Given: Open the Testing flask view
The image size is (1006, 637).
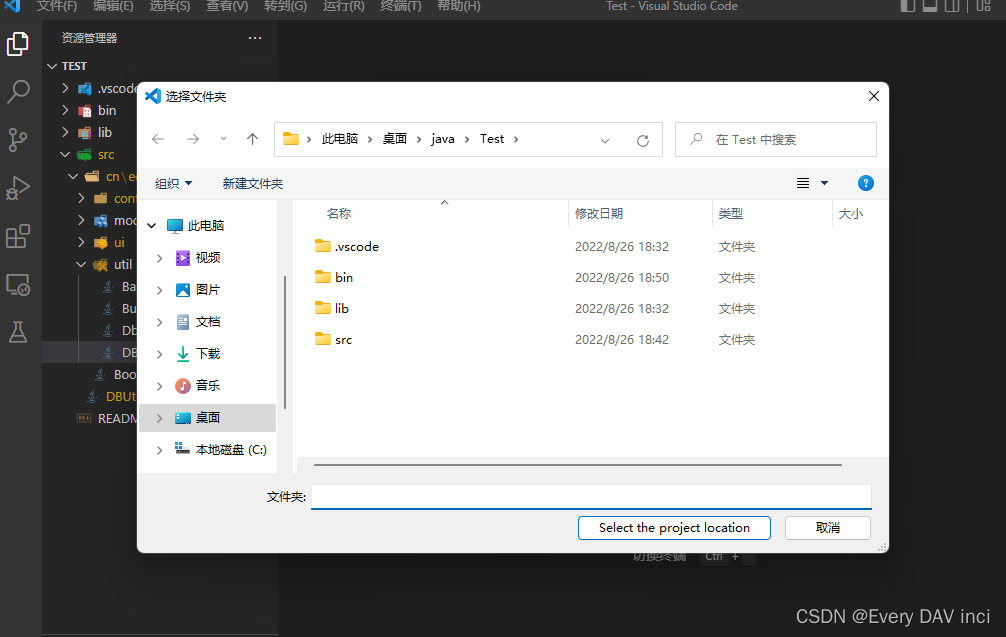Looking at the screenshot, I should pyautogui.click(x=17, y=332).
